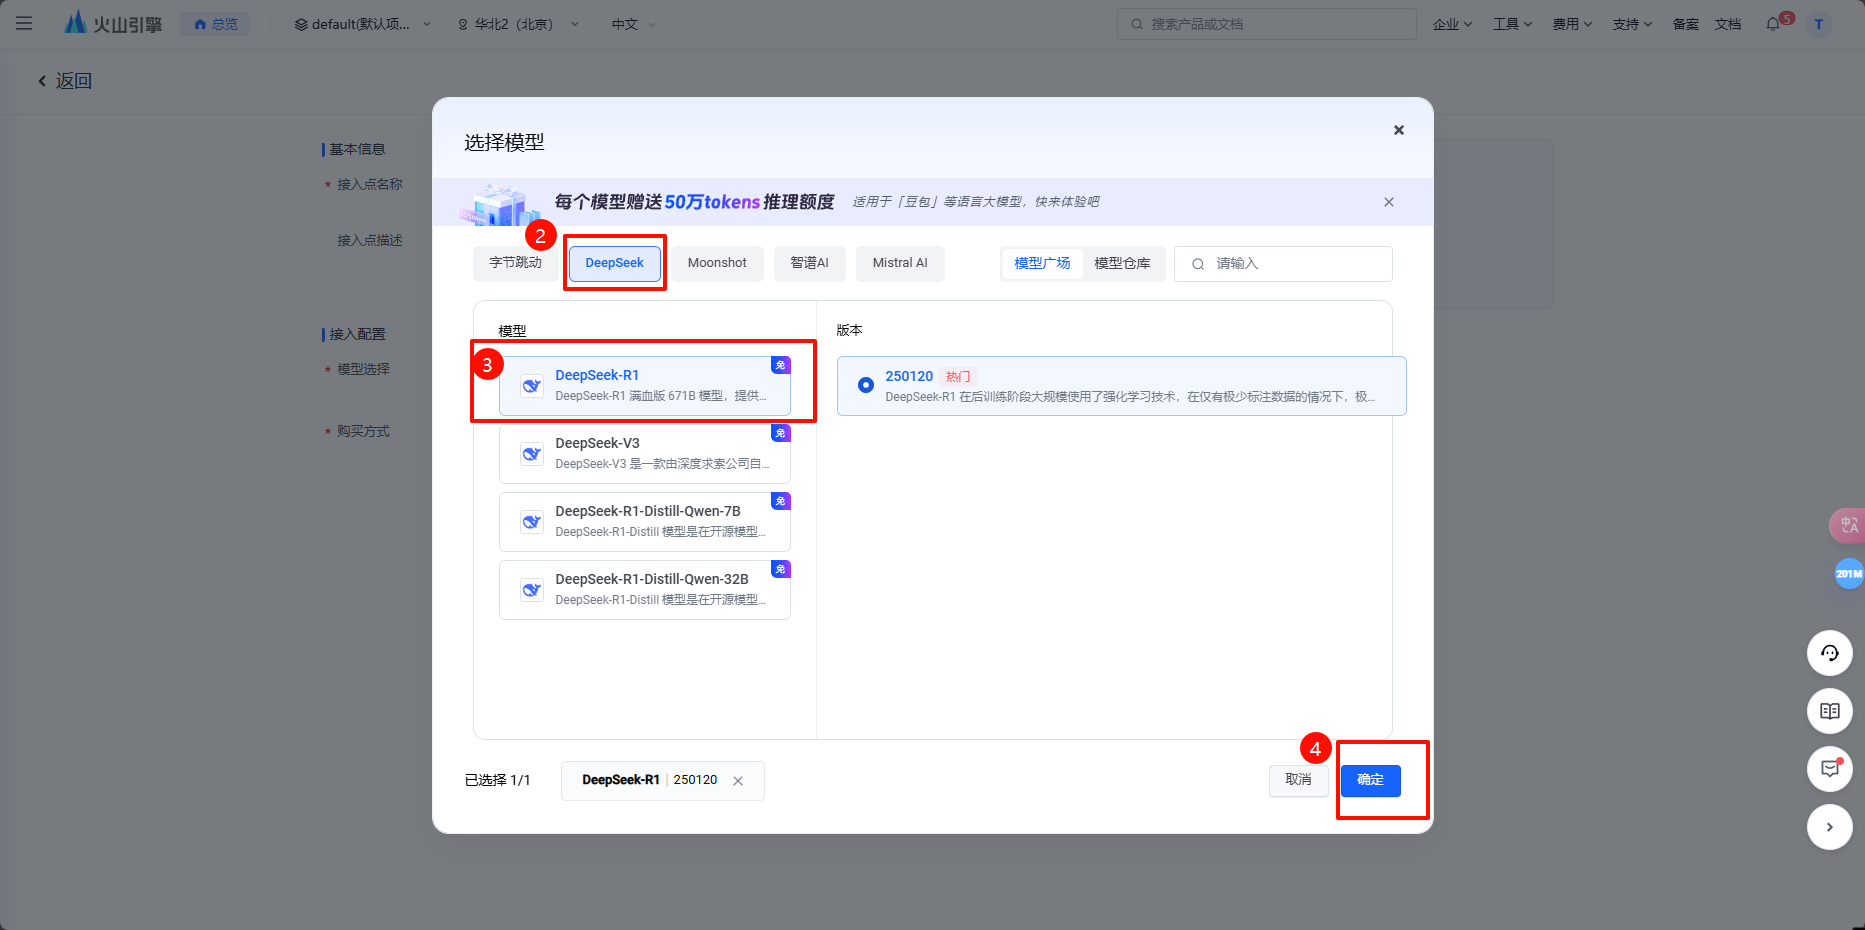Click the 模型选择 field label
This screenshot has width=1865, height=930.
coord(363,369)
